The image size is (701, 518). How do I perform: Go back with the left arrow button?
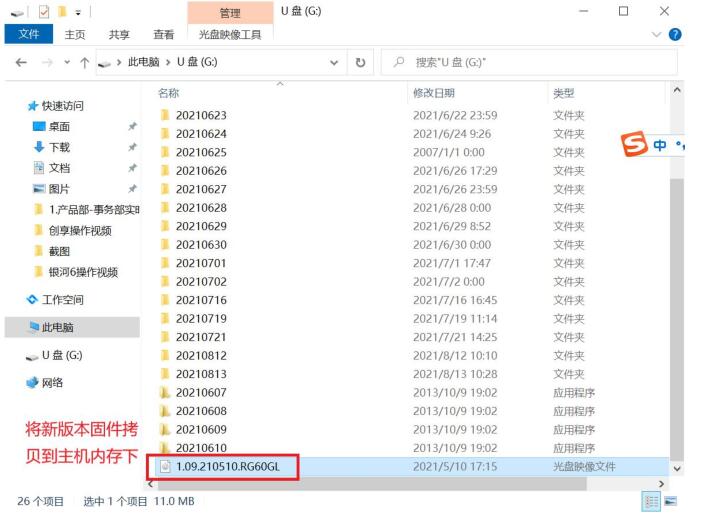[21, 63]
